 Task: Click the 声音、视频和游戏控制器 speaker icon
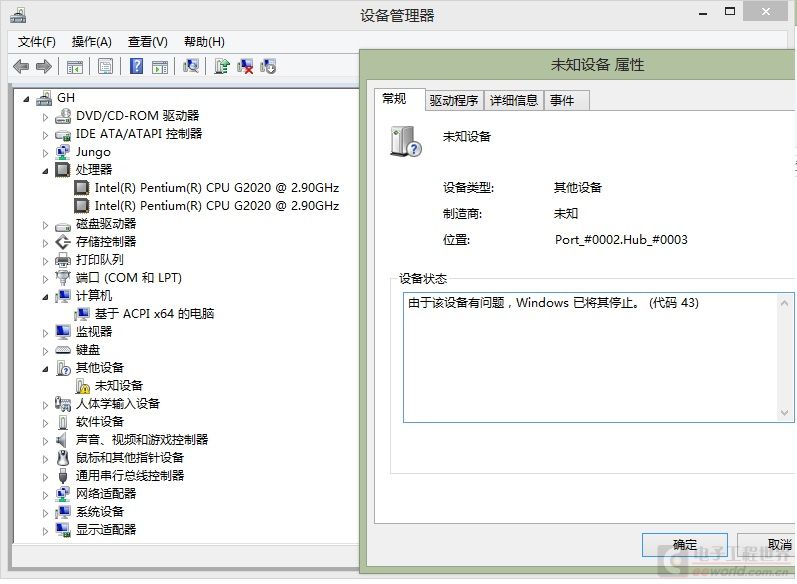[x=62, y=440]
